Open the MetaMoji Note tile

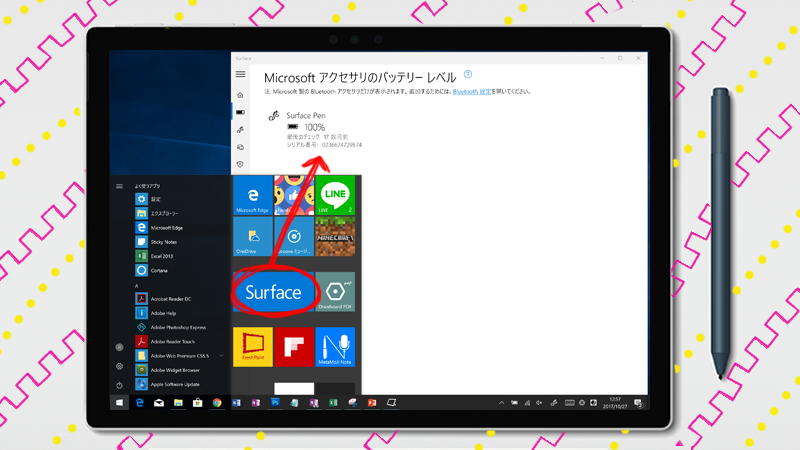(x=335, y=347)
